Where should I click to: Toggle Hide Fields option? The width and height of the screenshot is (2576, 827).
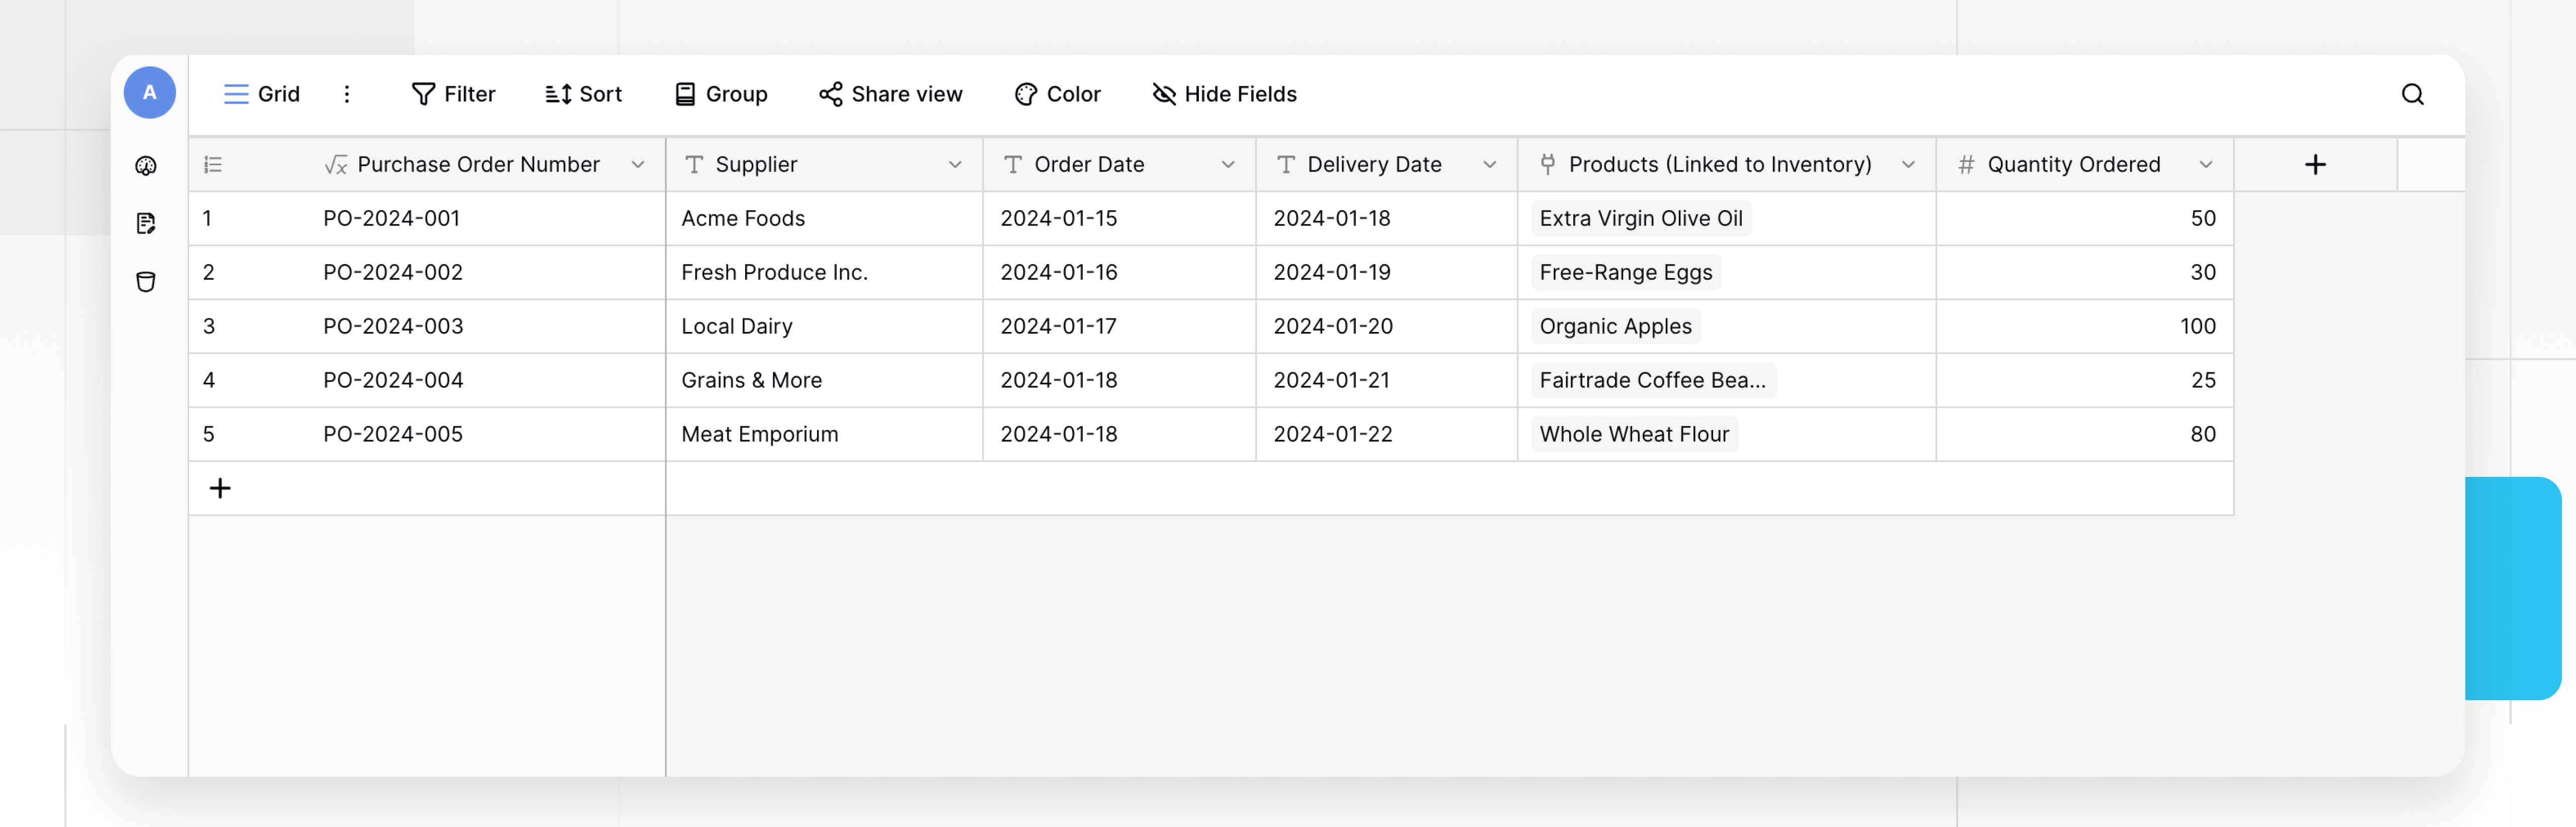pyautogui.click(x=1224, y=94)
